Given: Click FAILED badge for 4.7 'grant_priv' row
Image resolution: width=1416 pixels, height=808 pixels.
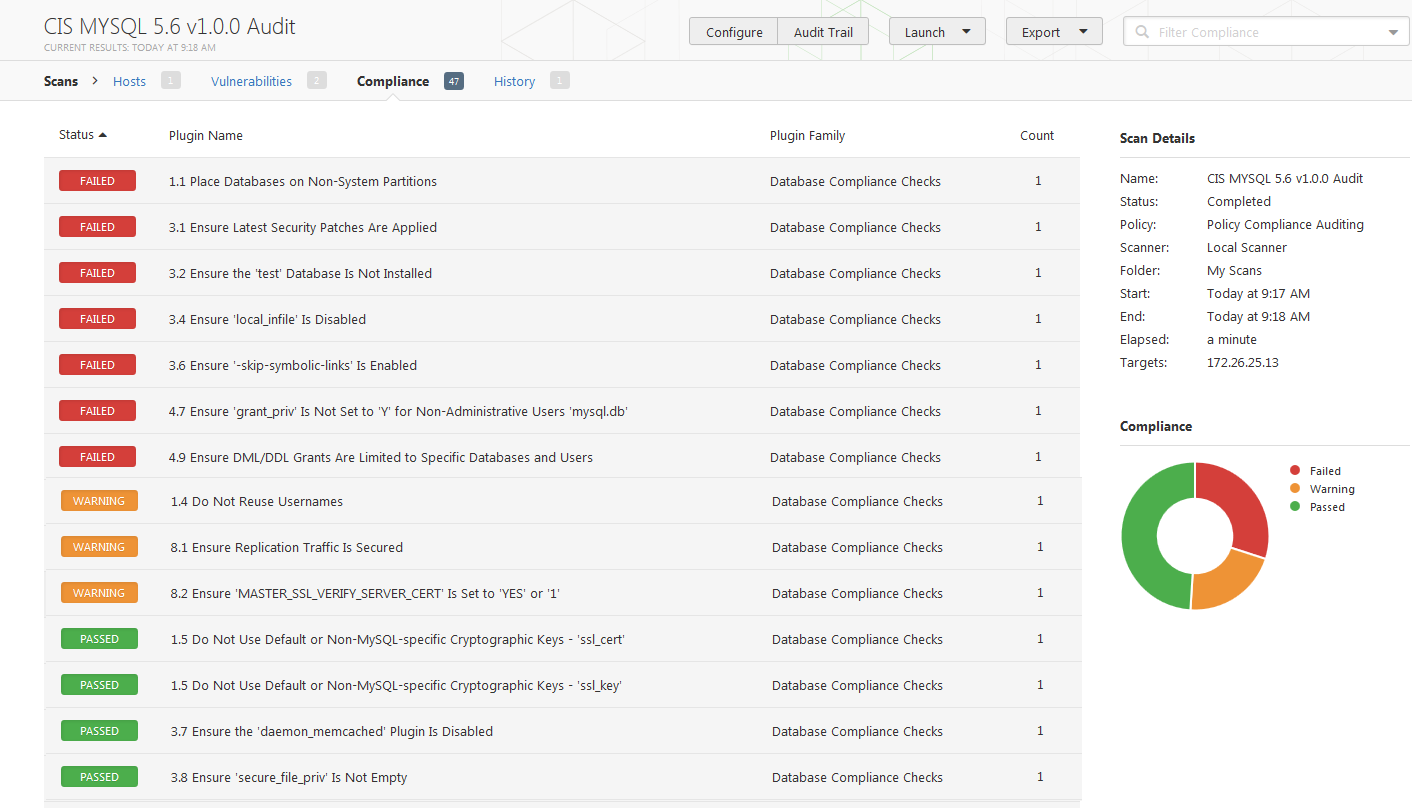Looking at the screenshot, I should coord(97,411).
